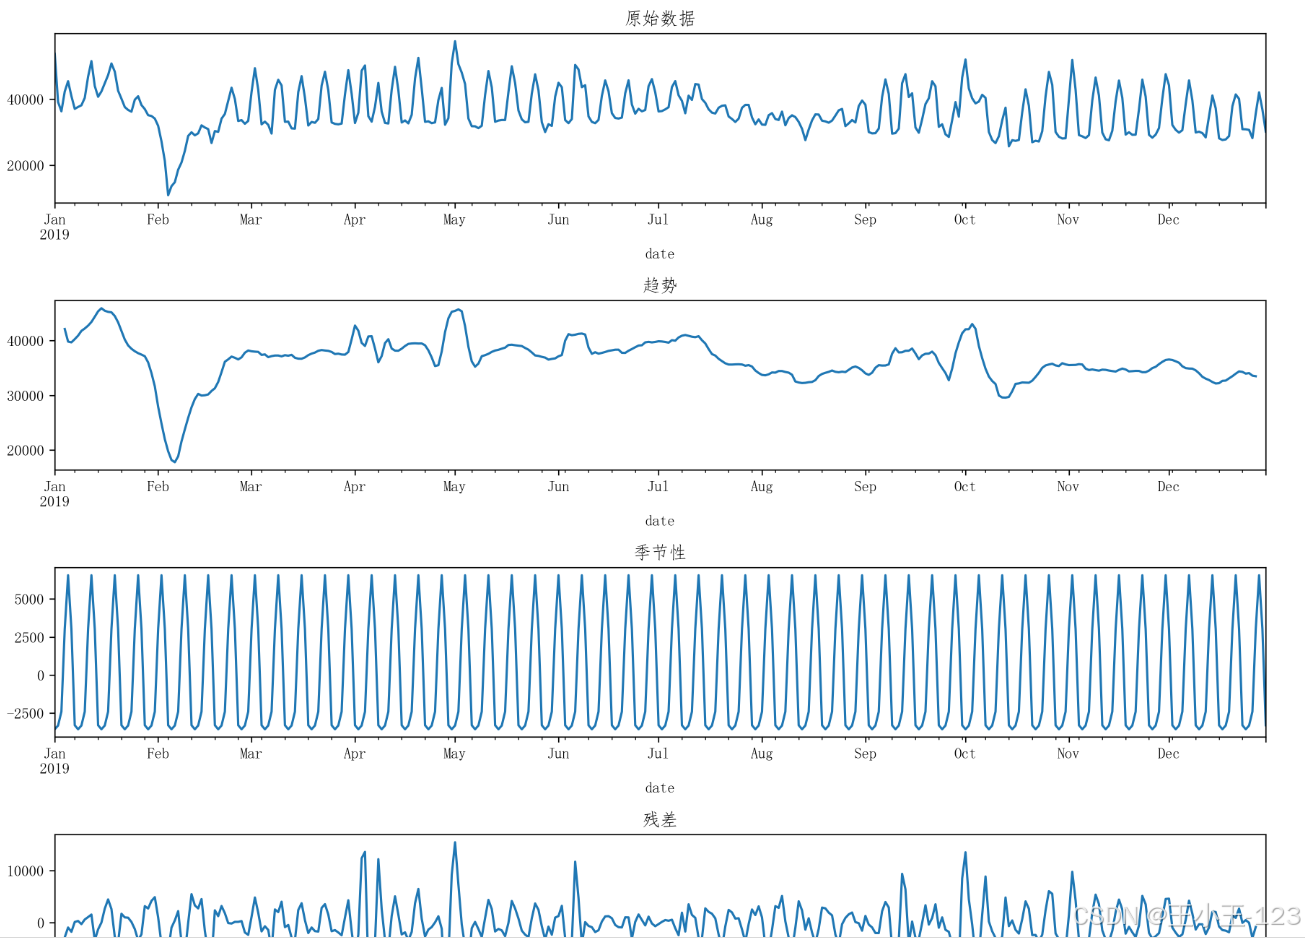
Task: Click the Dec tick label in 原始数据 chart
Action: (x=1168, y=220)
